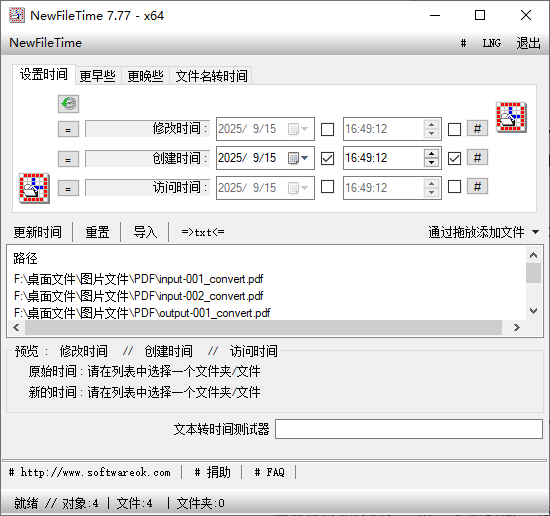Click the drag-drop icon at the right
Image resolution: width=550 pixels, height=516 pixels.
[x=511, y=117]
